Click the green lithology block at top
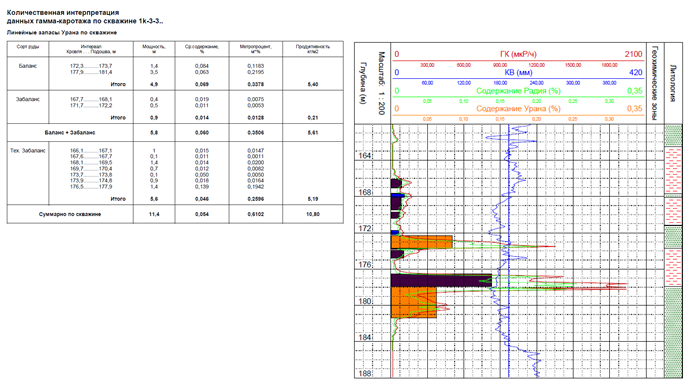The height and width of the screenshot is (389, 695). tap(673, 135)
